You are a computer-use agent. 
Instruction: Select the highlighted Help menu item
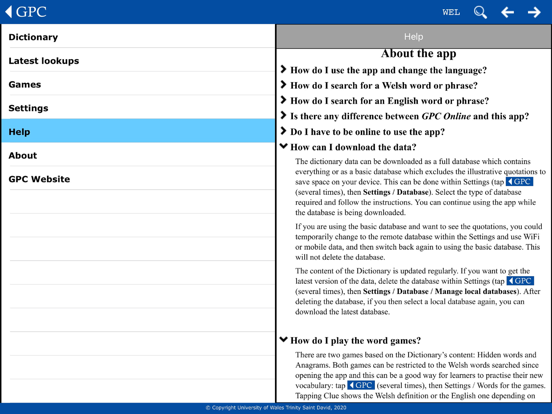point(138,131)
